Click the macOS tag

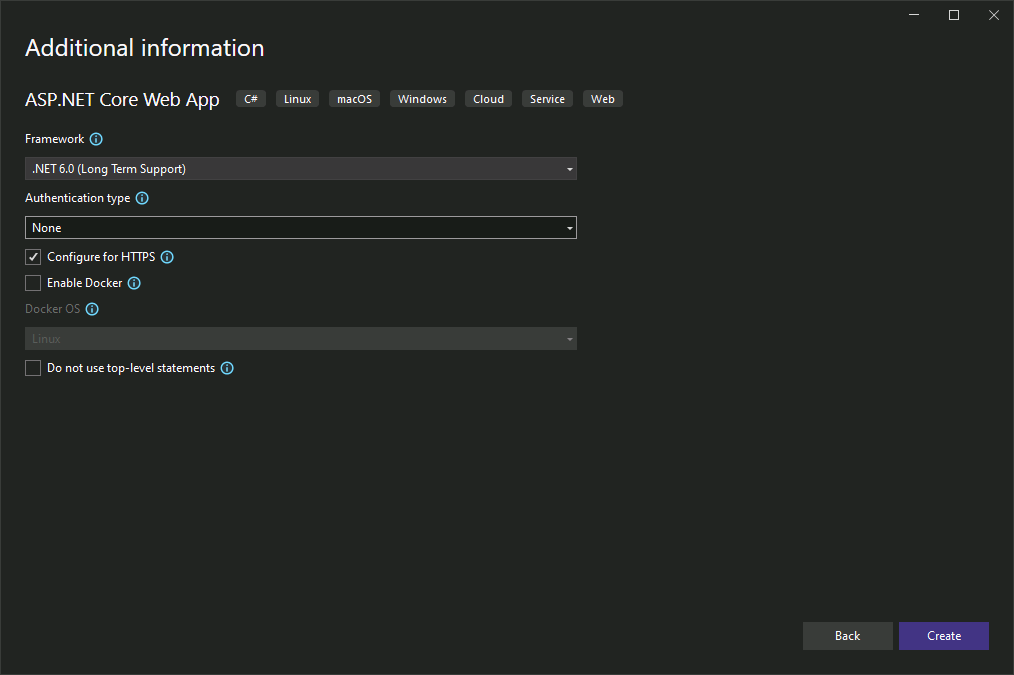tap(354, 99)
